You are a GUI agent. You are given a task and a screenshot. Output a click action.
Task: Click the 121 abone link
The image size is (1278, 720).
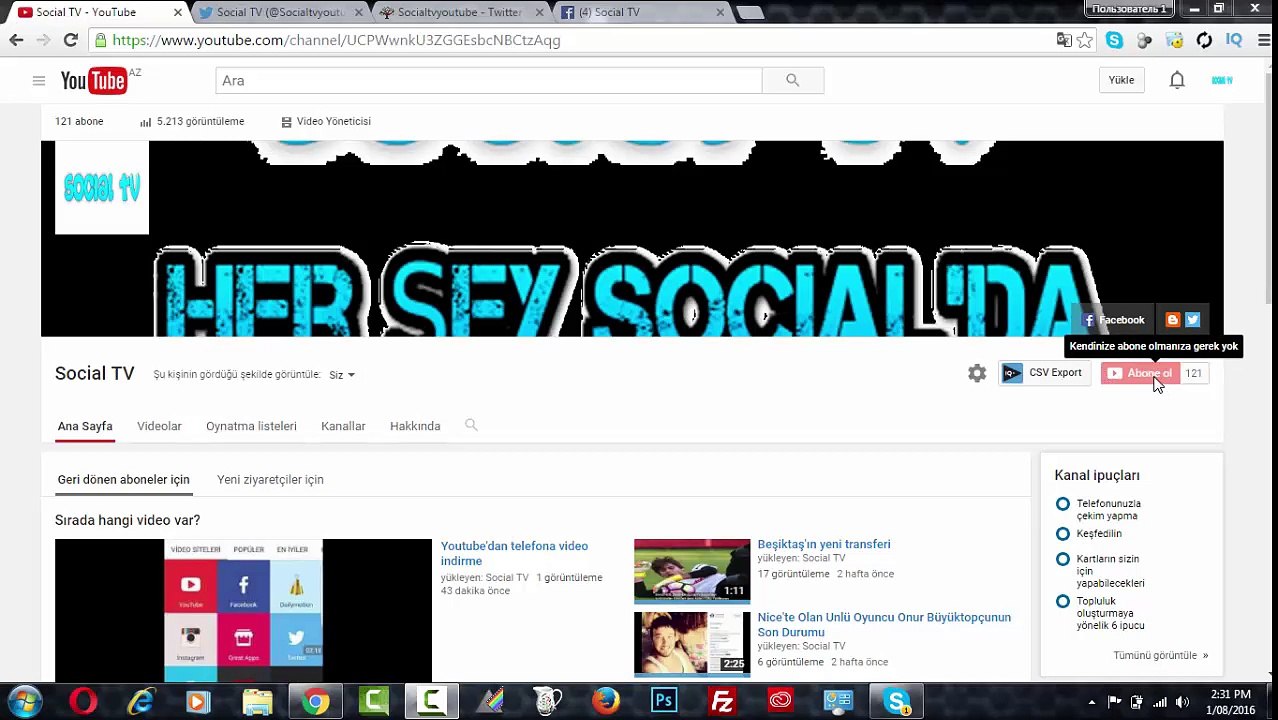[x=79, y=121]
